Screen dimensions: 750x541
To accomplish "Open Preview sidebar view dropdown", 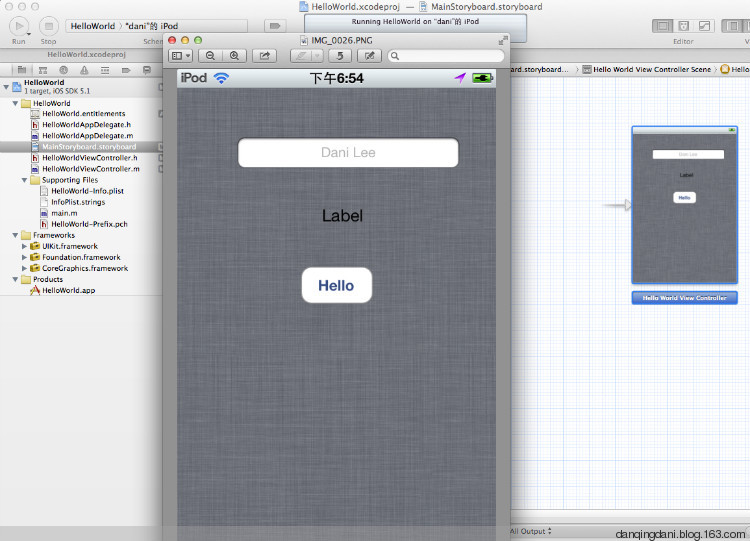I will point(181,56).
